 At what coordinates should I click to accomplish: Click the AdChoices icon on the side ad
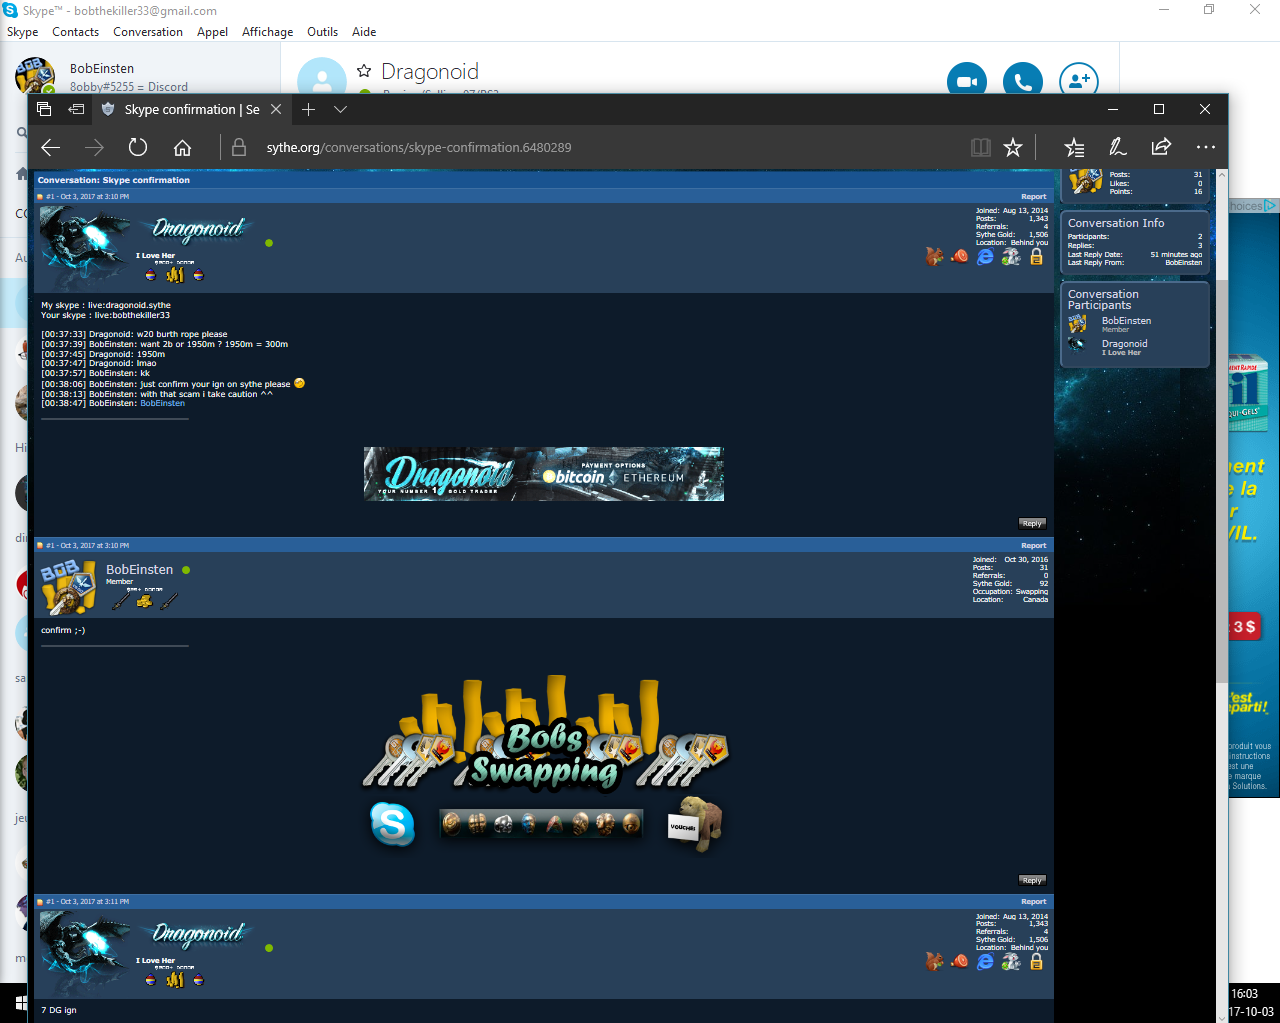1270,206
